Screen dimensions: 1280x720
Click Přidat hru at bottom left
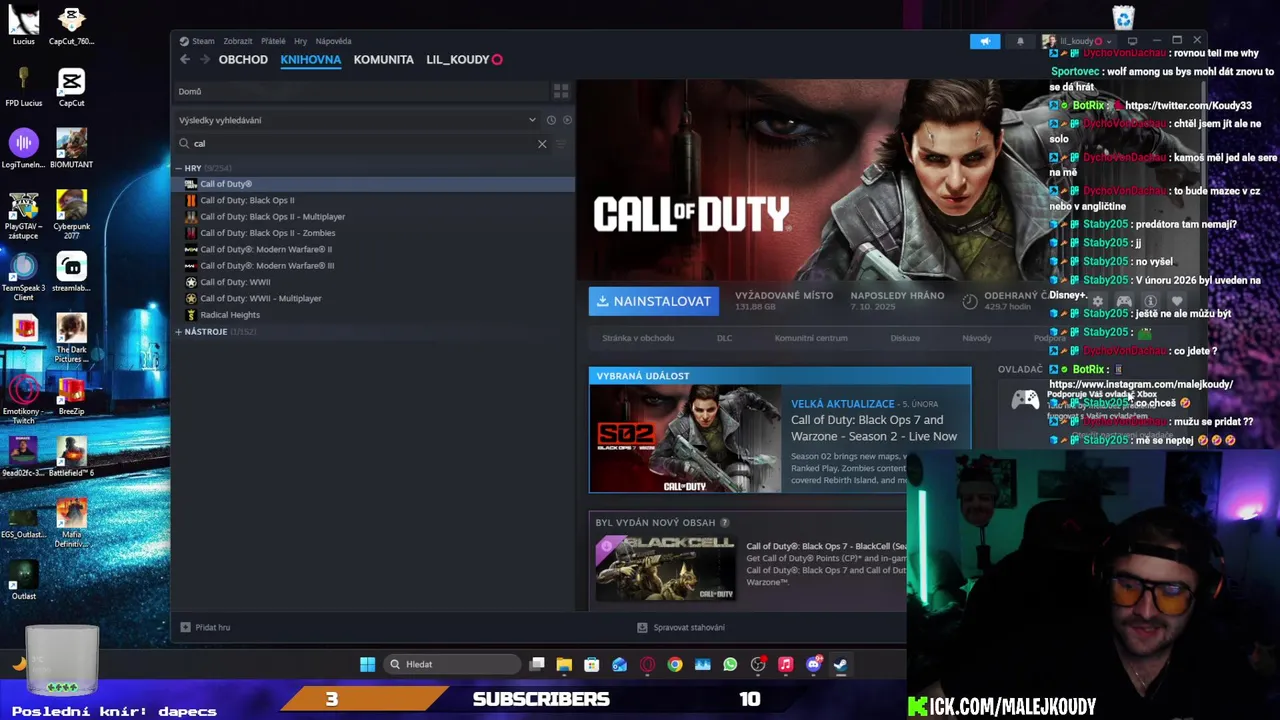pos(206,627)
